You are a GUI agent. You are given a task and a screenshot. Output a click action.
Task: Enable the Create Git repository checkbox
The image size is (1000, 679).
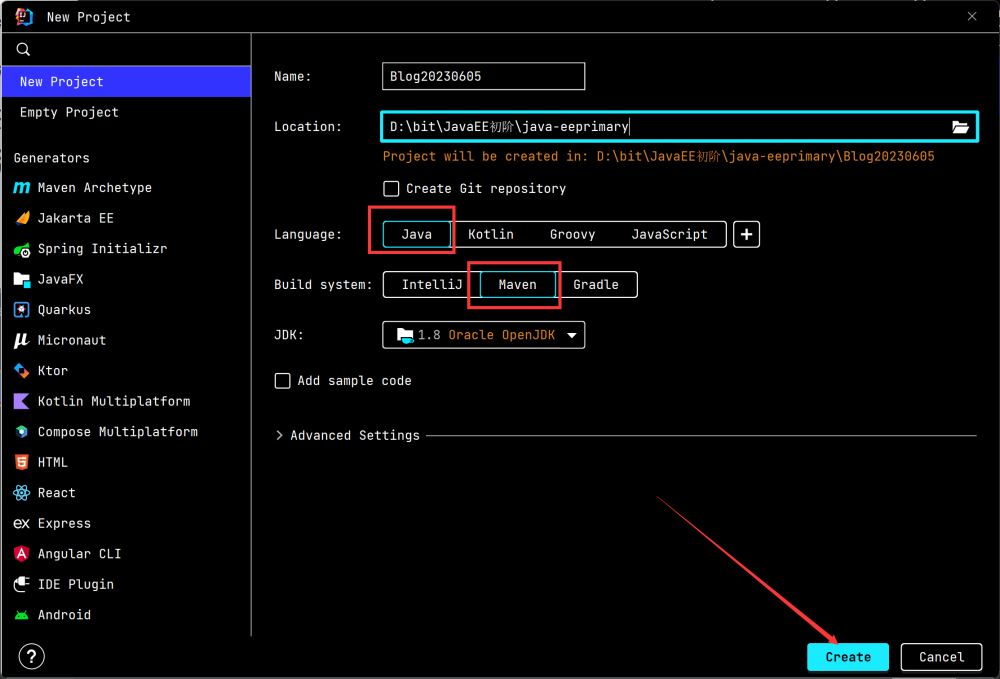point(392,188)
